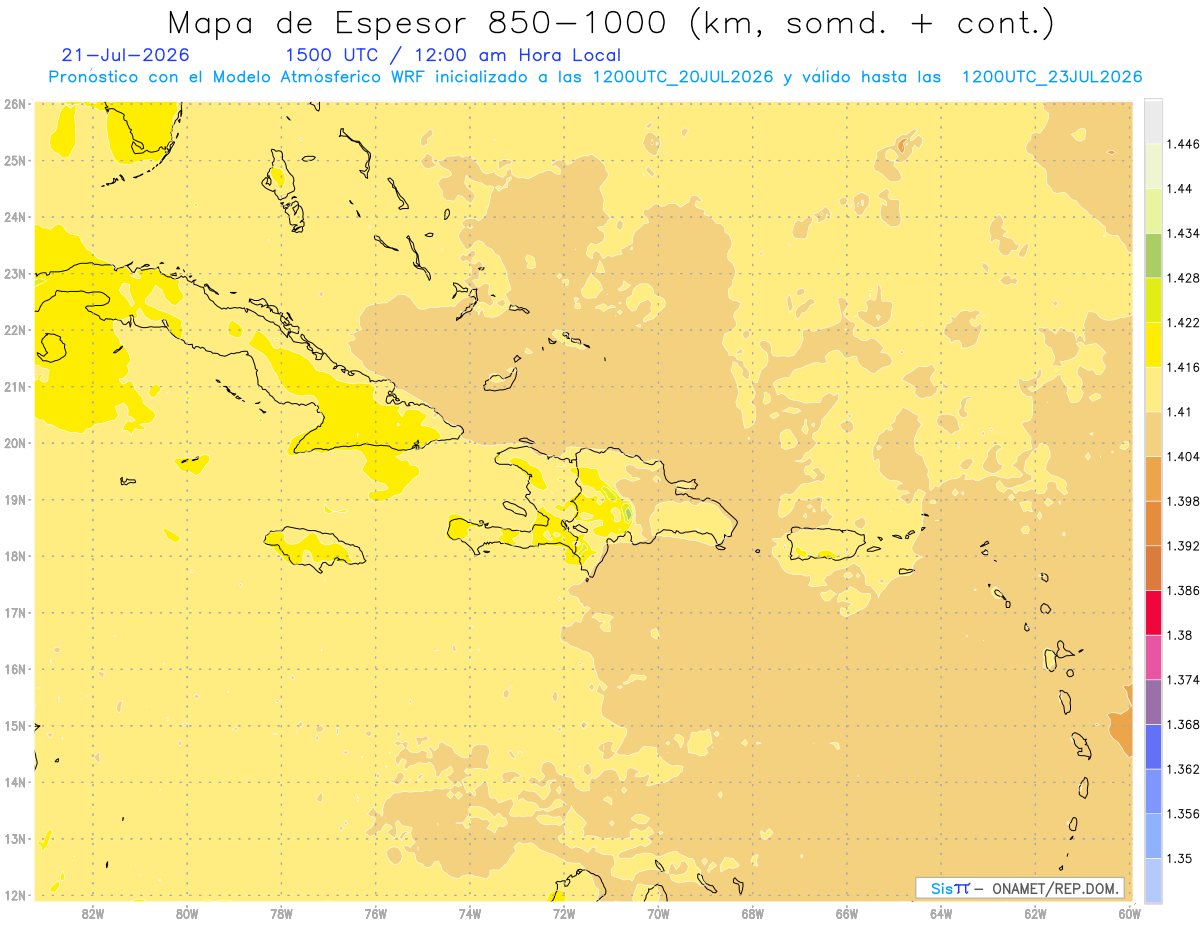The image size is (1200, 927).
Task: Click the longitude label '66W'
Action: click(x=846, y=913)
